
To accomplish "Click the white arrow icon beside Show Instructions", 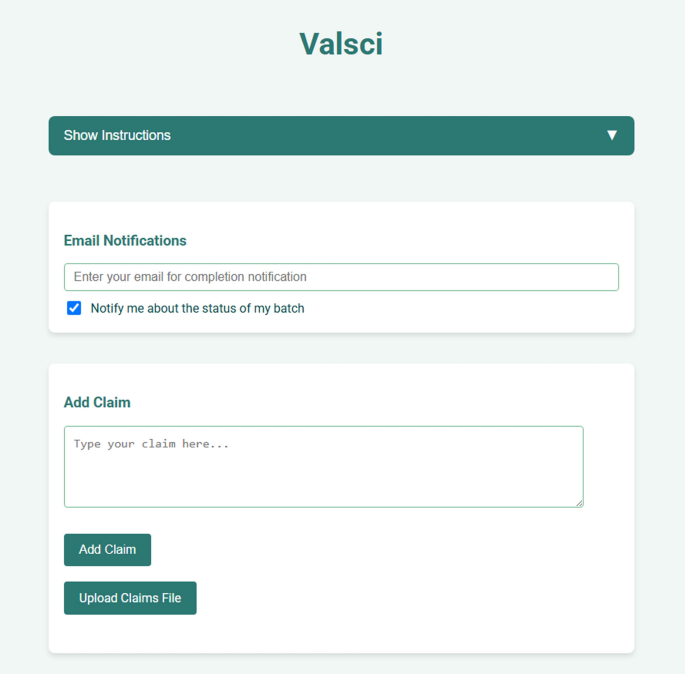I will (x=612, y=135).
